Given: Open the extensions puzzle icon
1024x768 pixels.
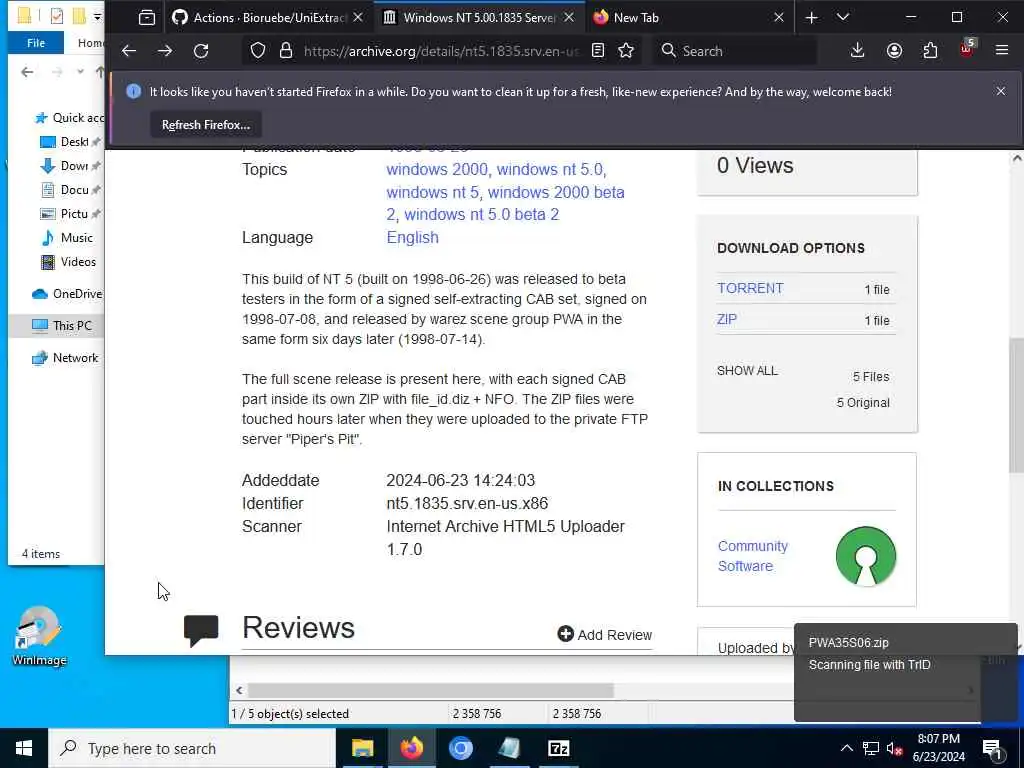Looking at the screenshot, I should 930,50.
